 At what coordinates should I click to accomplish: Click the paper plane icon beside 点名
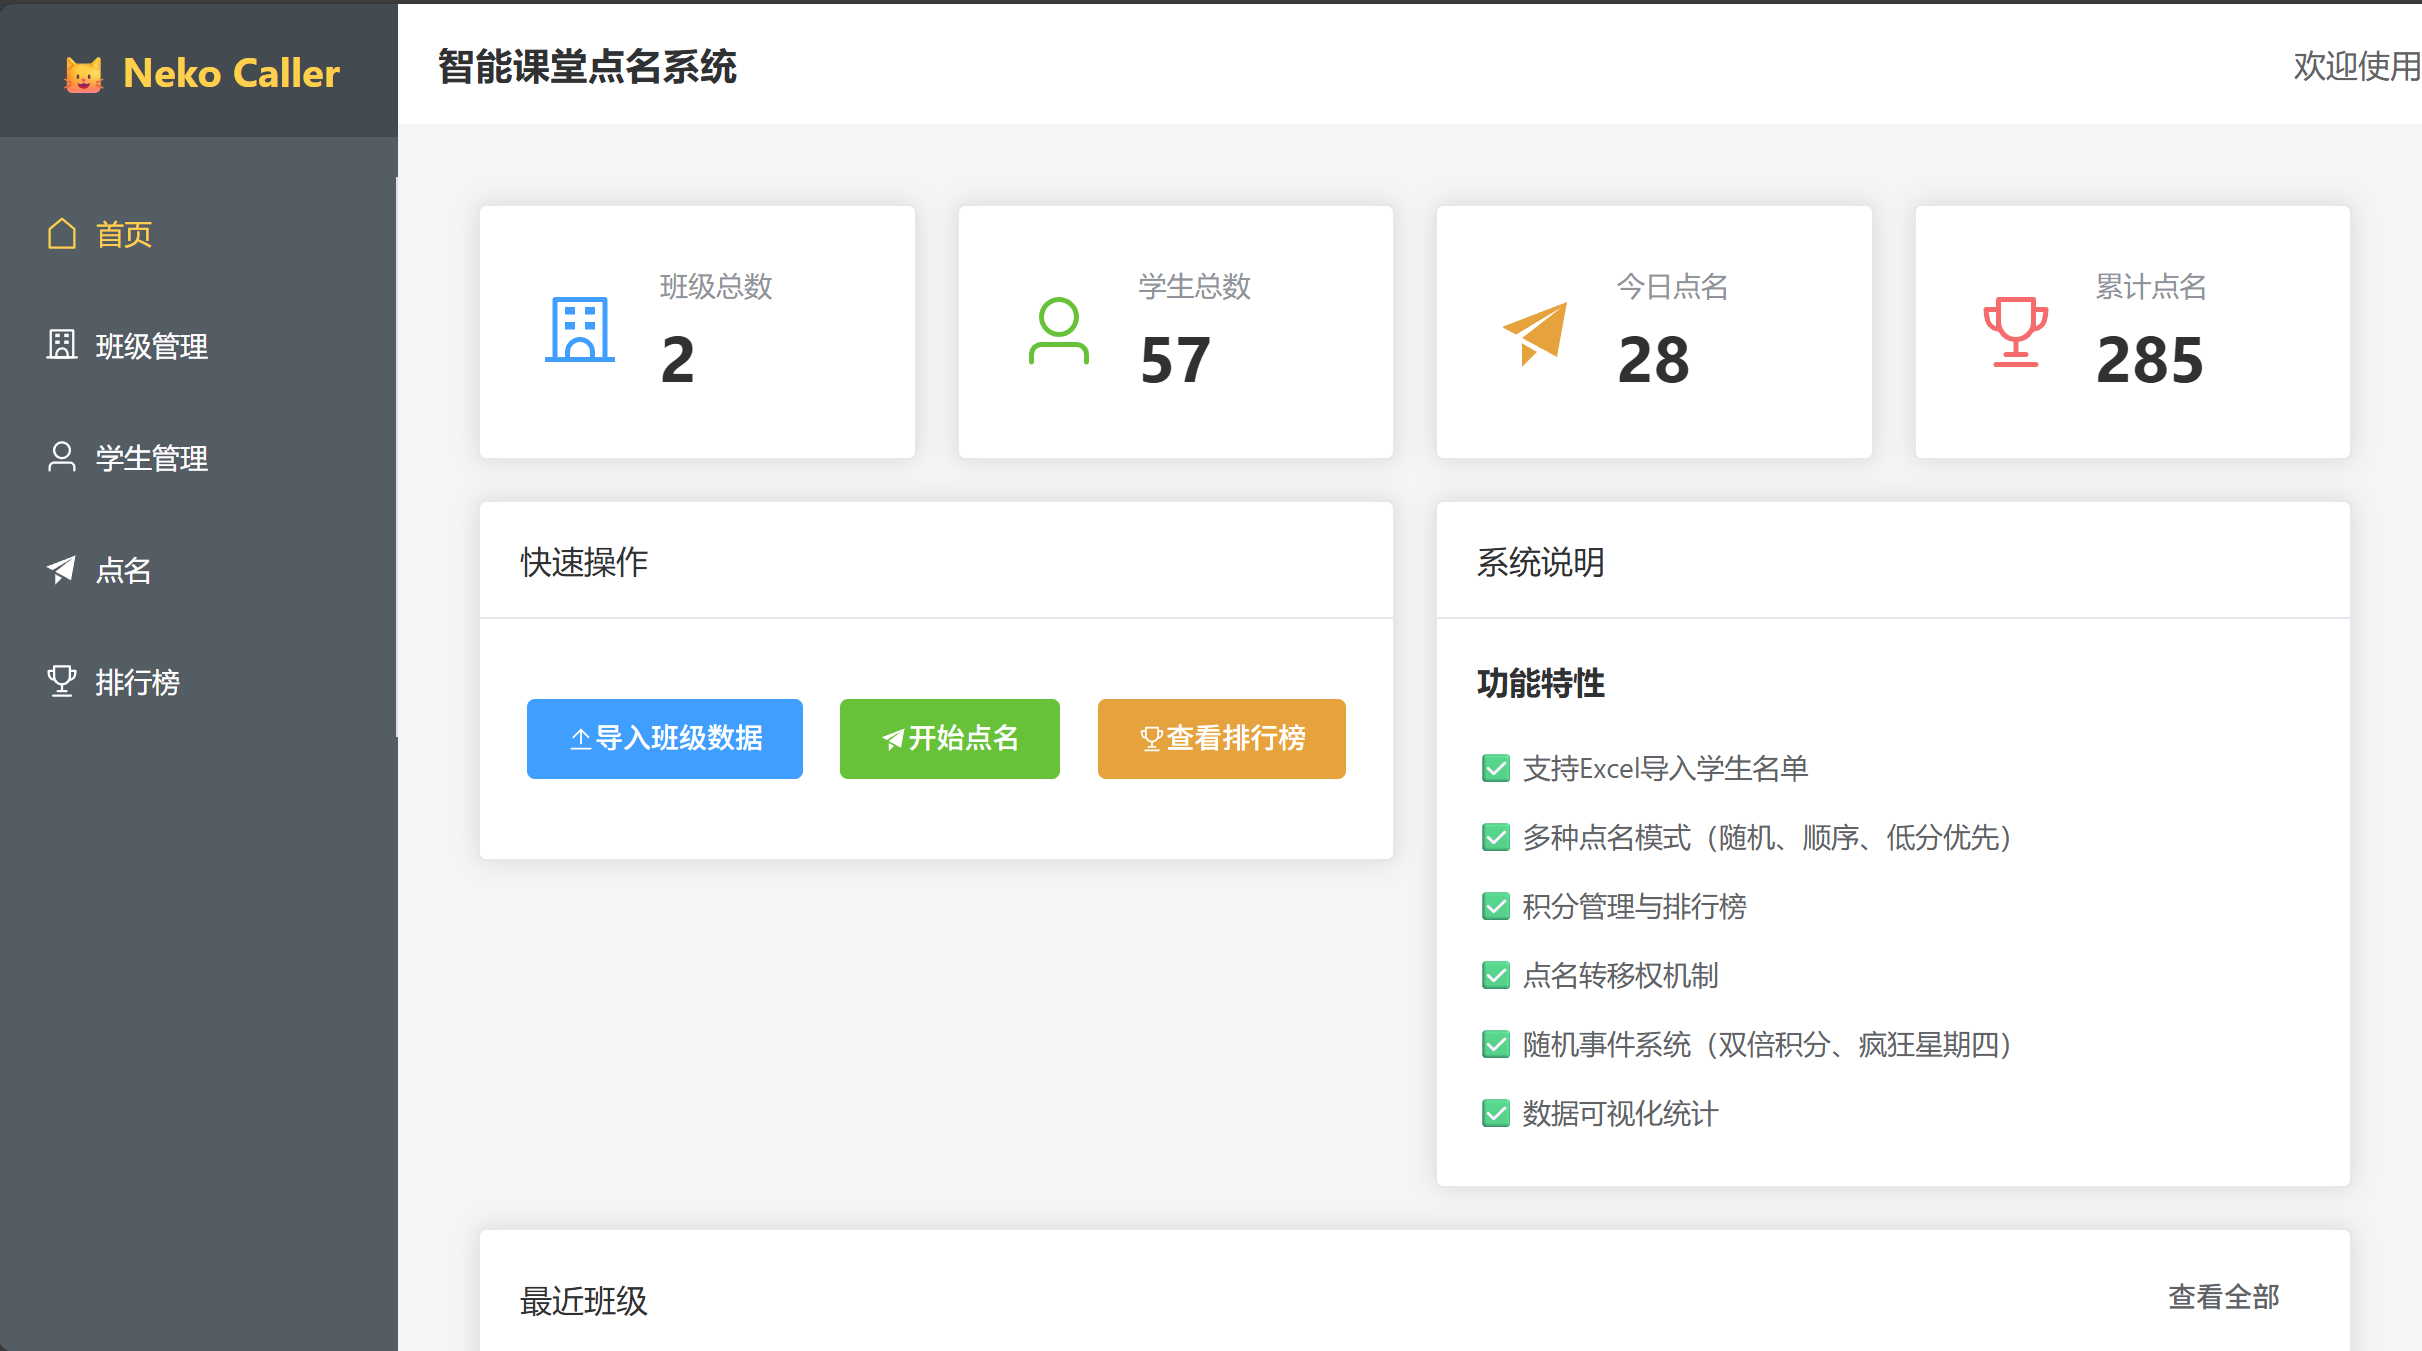pos(62,570)
